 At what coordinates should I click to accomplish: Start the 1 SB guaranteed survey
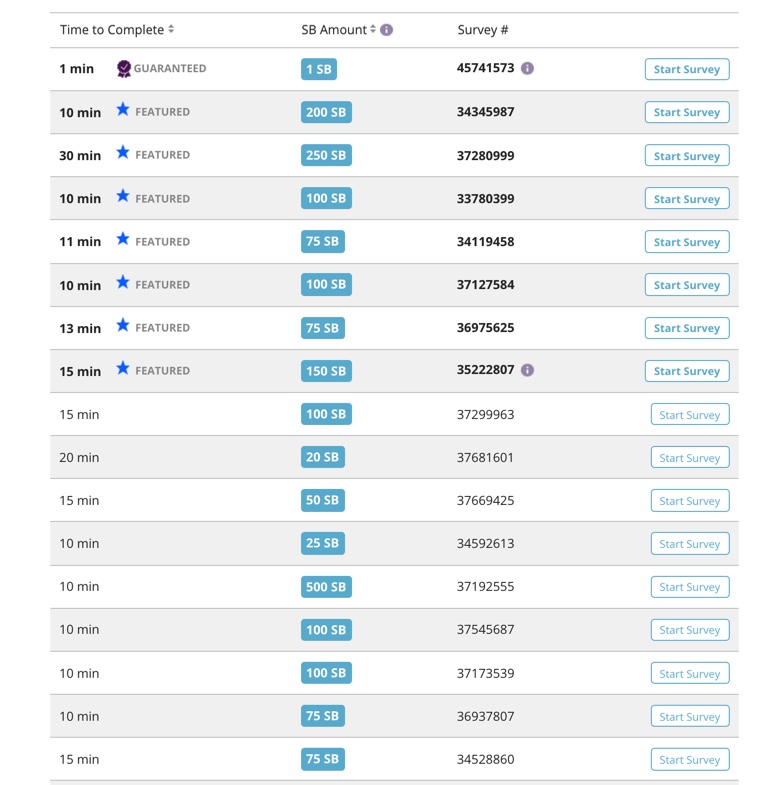pyautogui.click(x=686, y=69)
